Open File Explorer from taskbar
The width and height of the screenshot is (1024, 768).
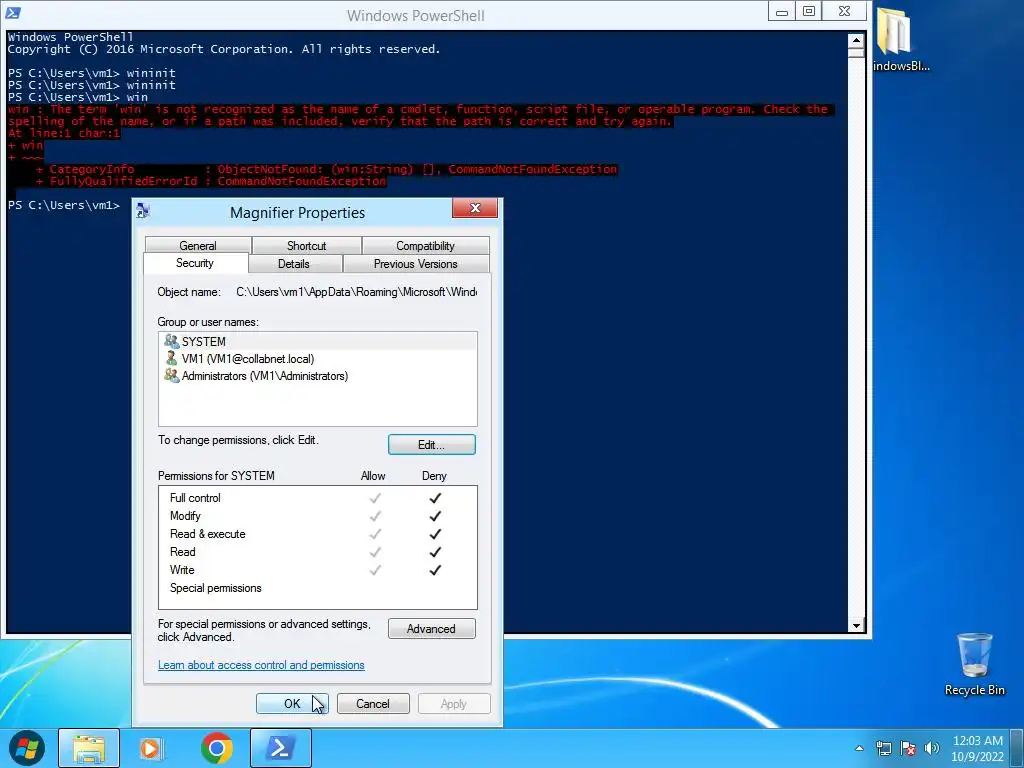tap(89, 748)
